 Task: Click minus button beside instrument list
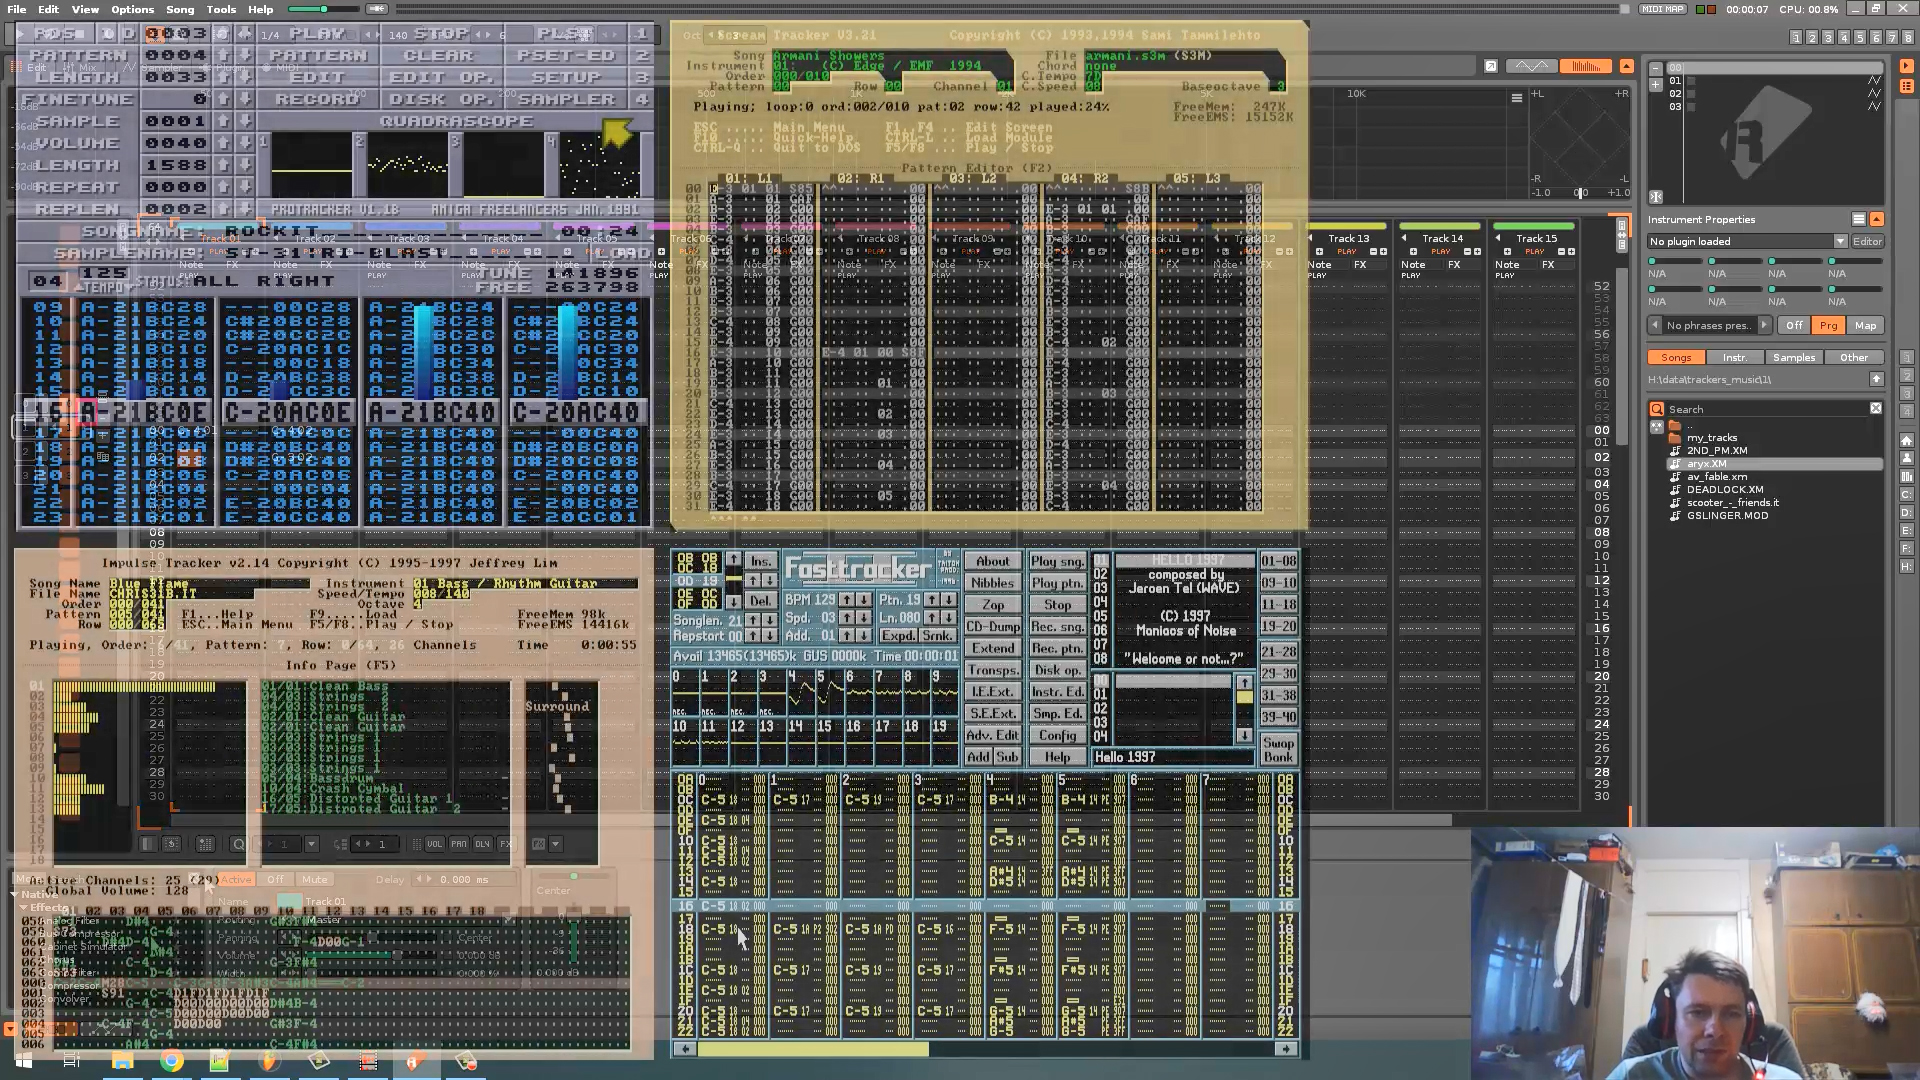point(1656,68)
